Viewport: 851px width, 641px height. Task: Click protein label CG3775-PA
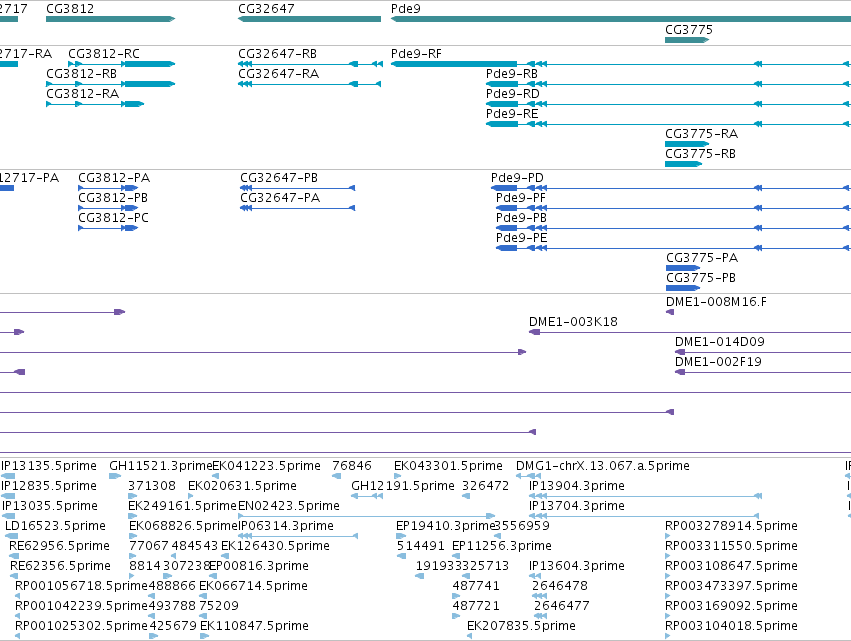[702, 258]
